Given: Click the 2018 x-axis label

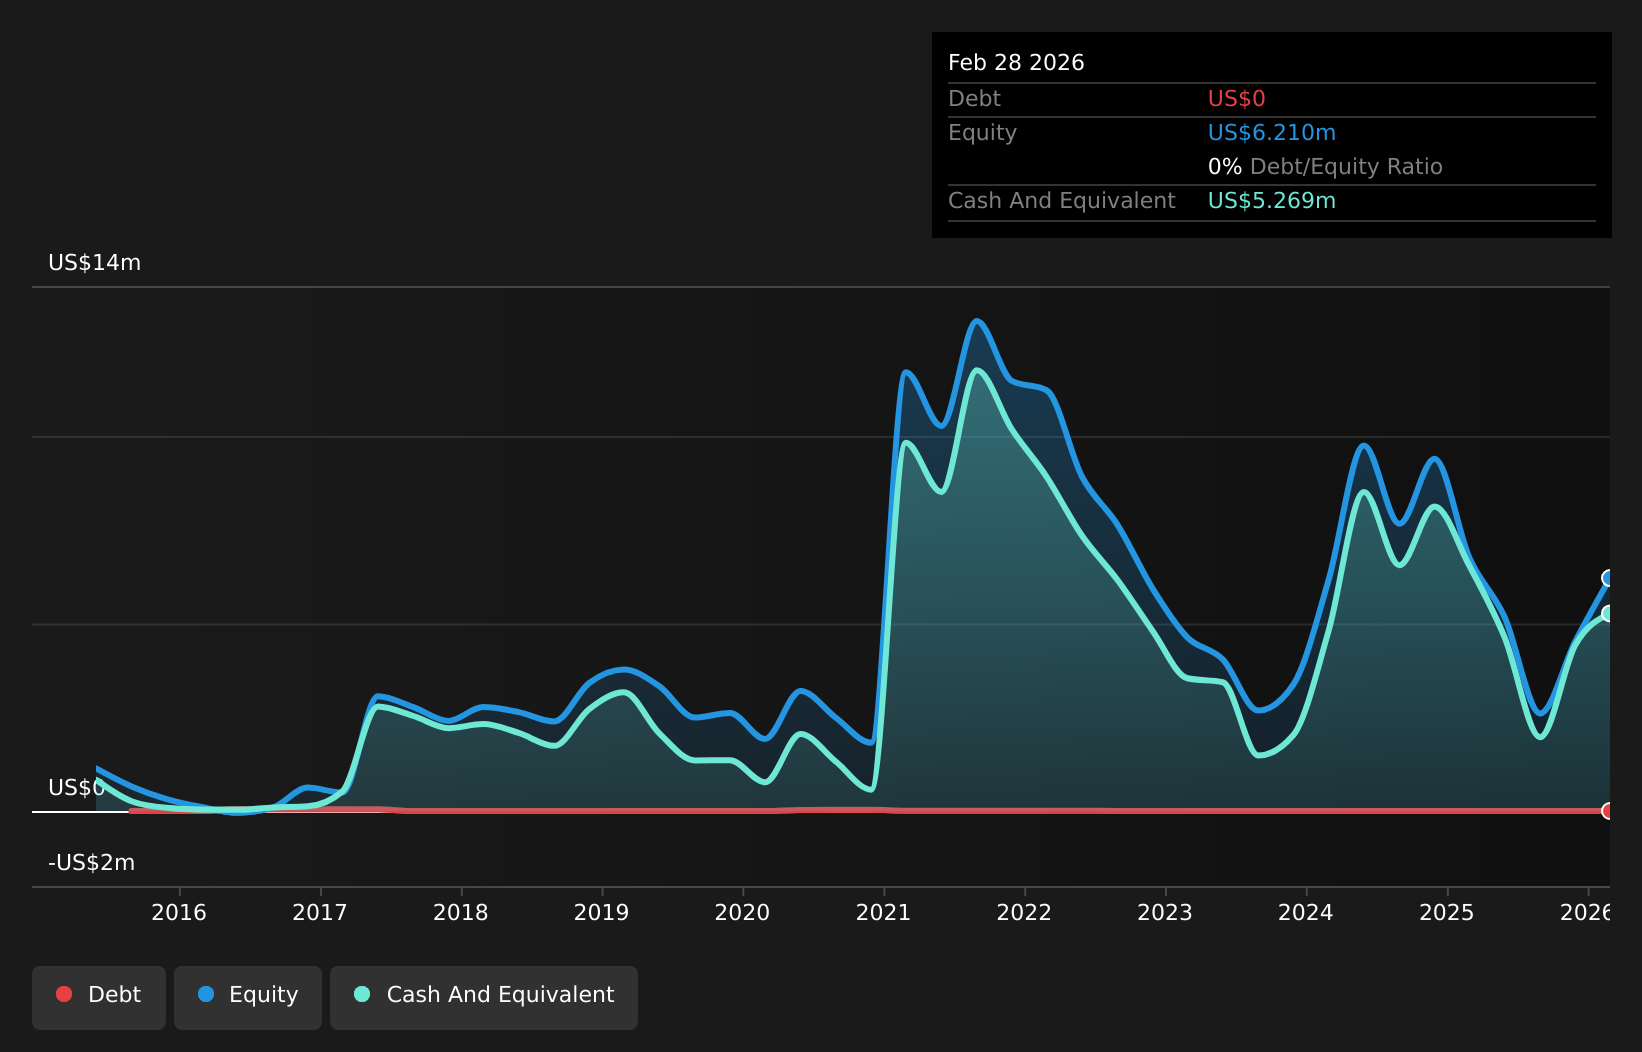Looking at the screenshot, I should coord(461,912).
